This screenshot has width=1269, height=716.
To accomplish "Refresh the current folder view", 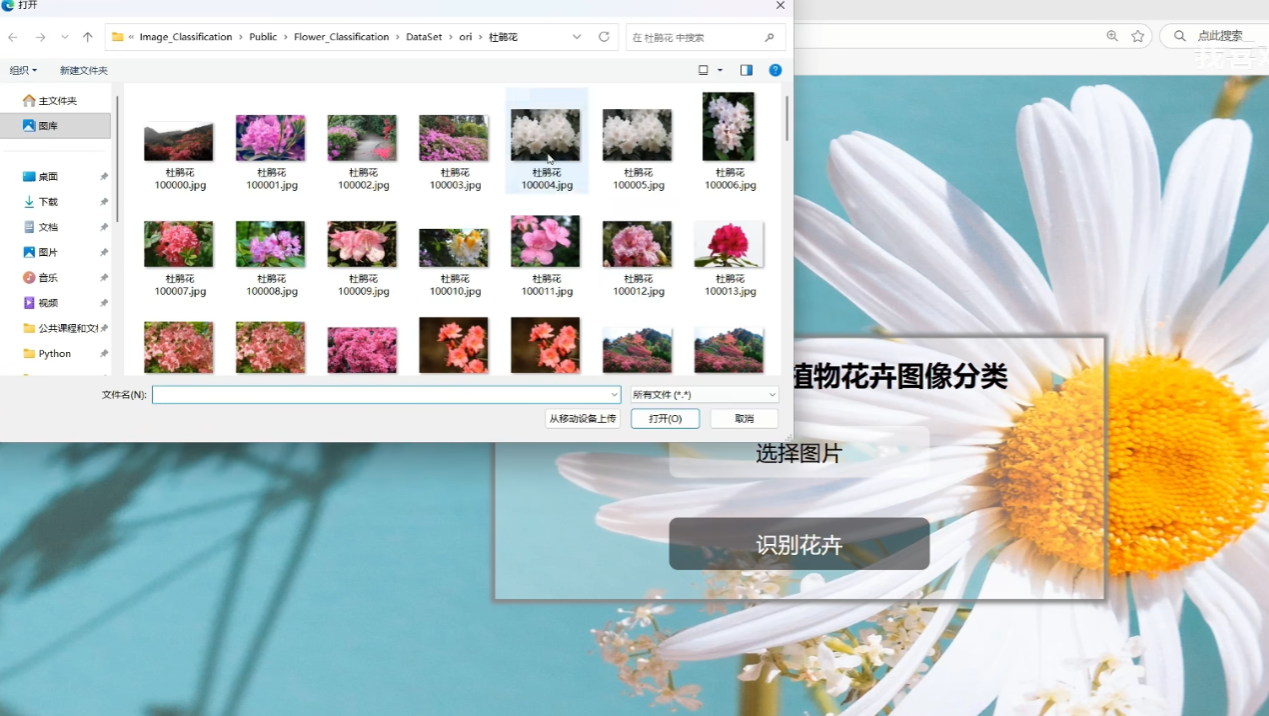I will click(604, 37).
